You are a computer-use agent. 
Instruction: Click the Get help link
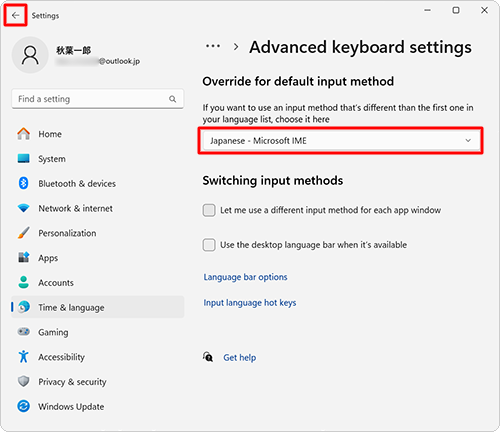coord(240,358)
